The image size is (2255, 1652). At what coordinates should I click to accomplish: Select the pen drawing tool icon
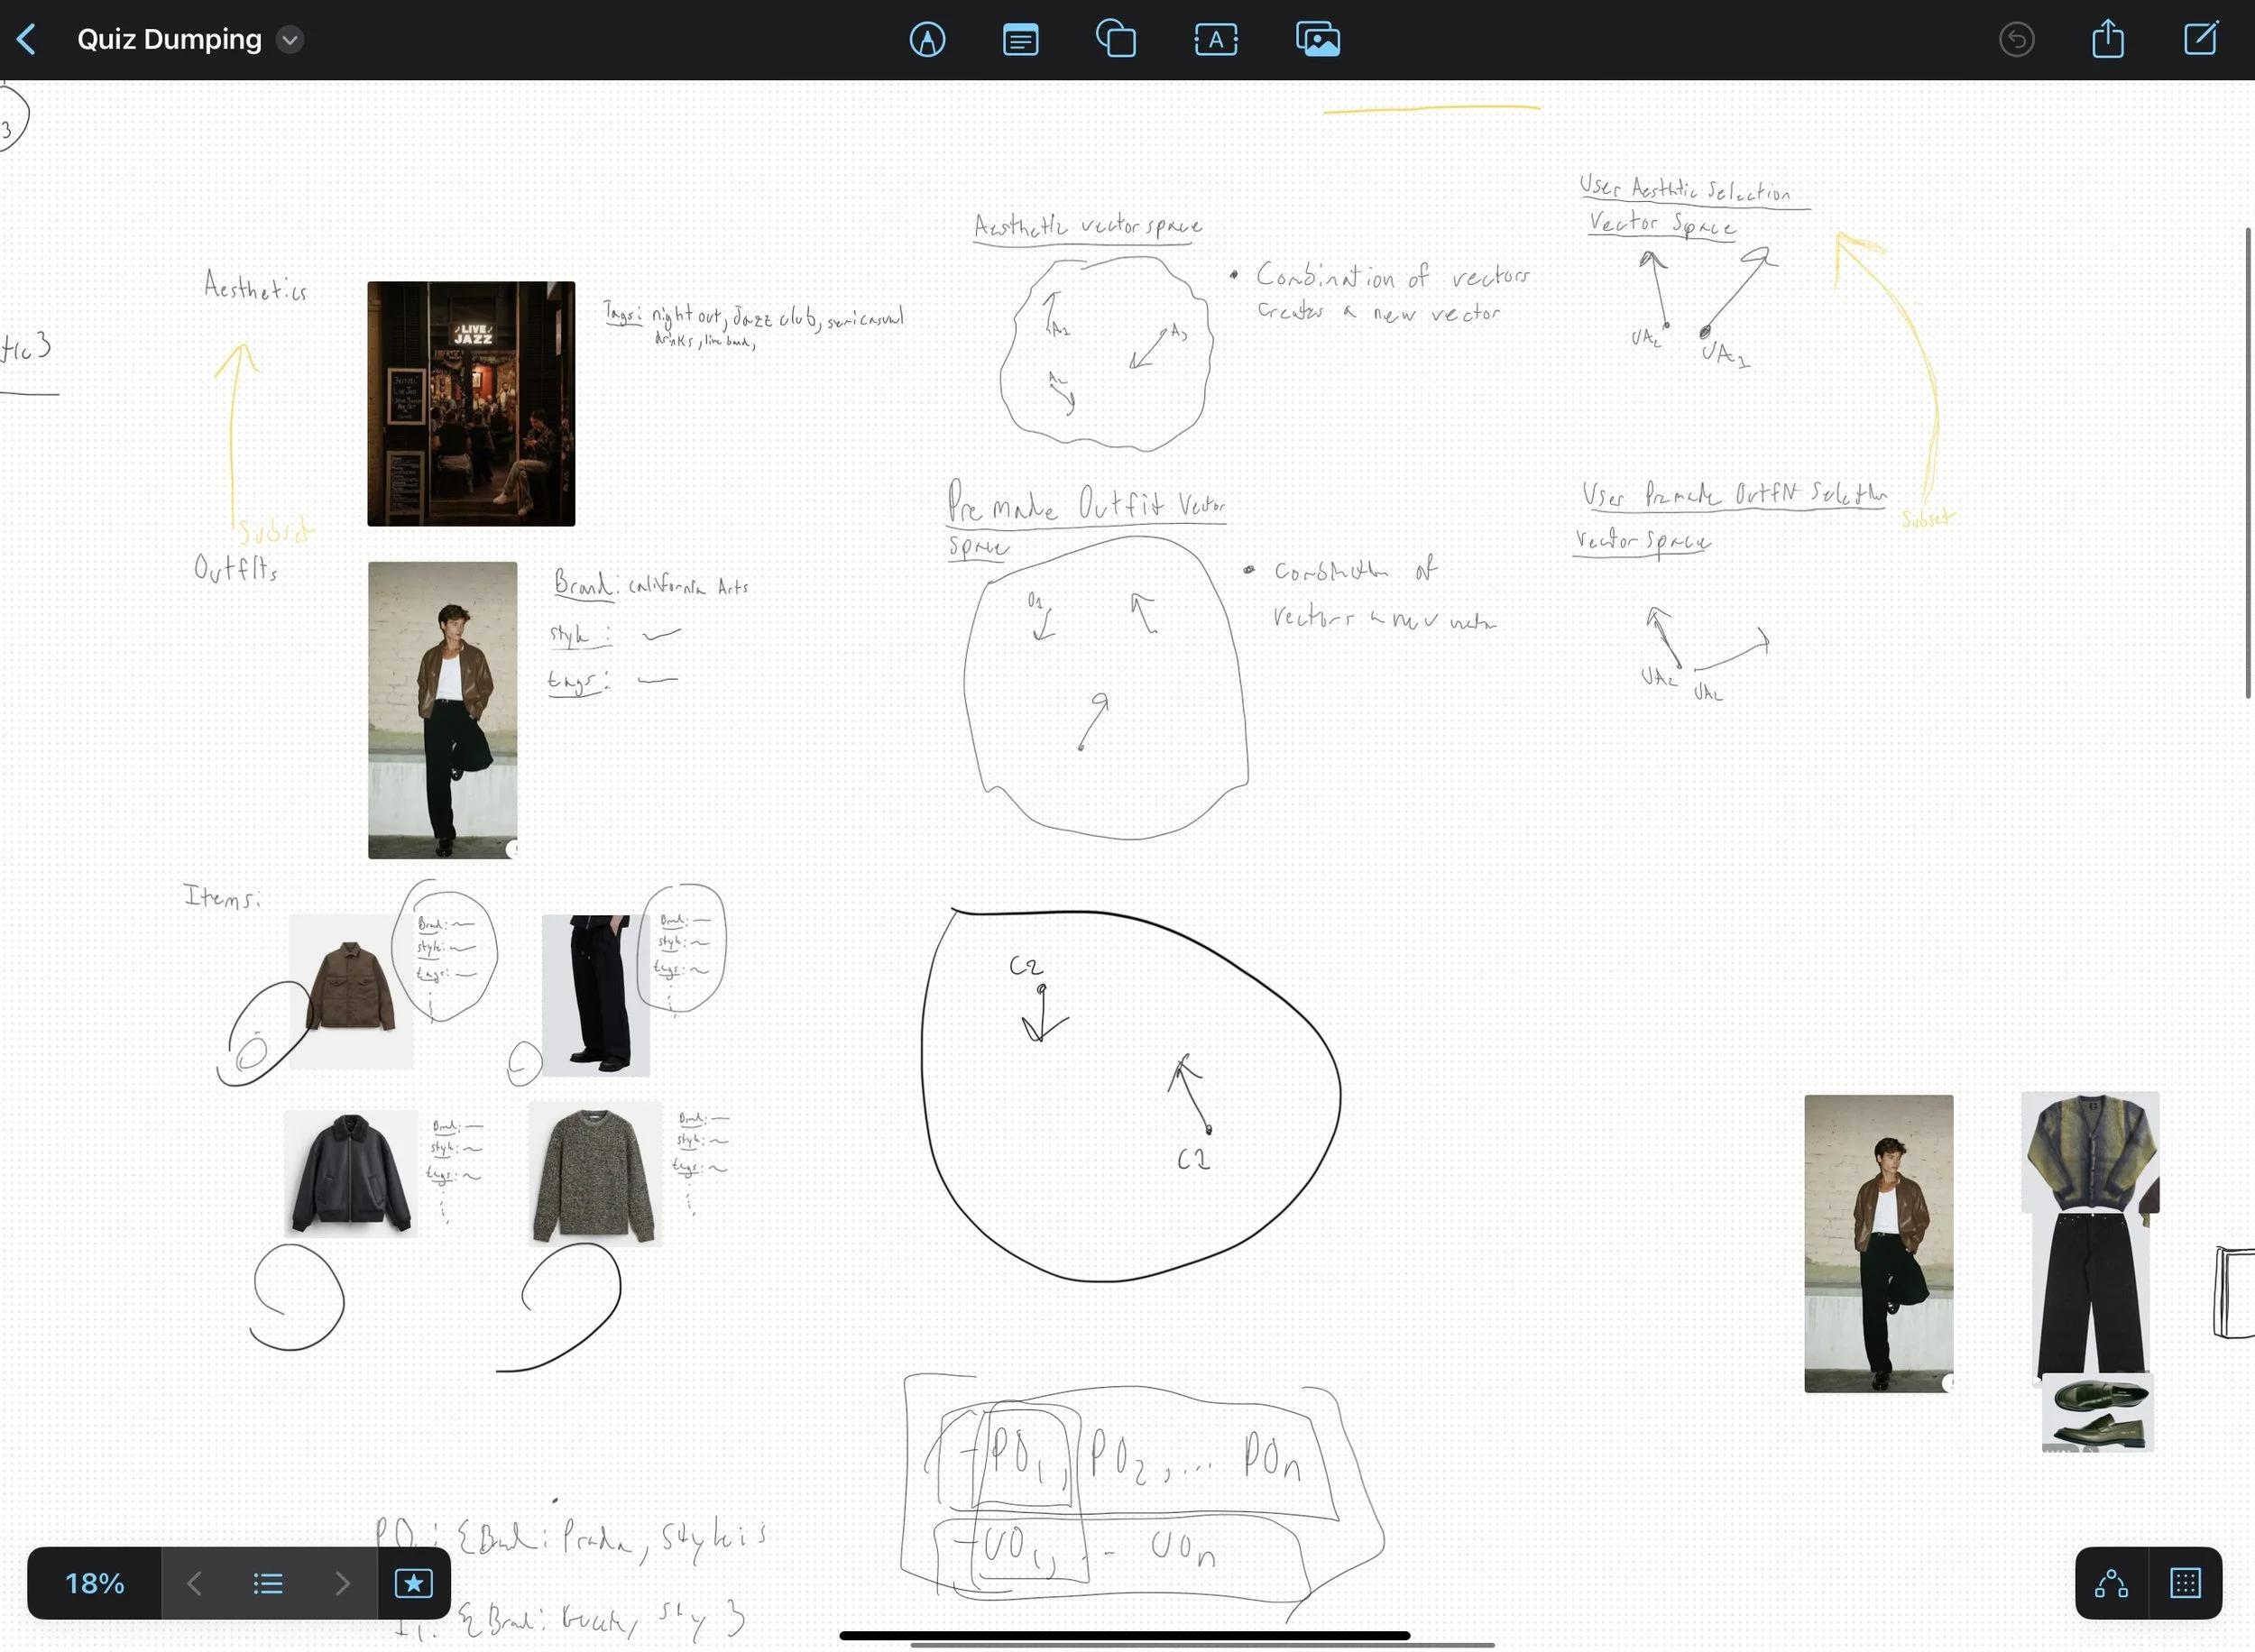point(927,40)
